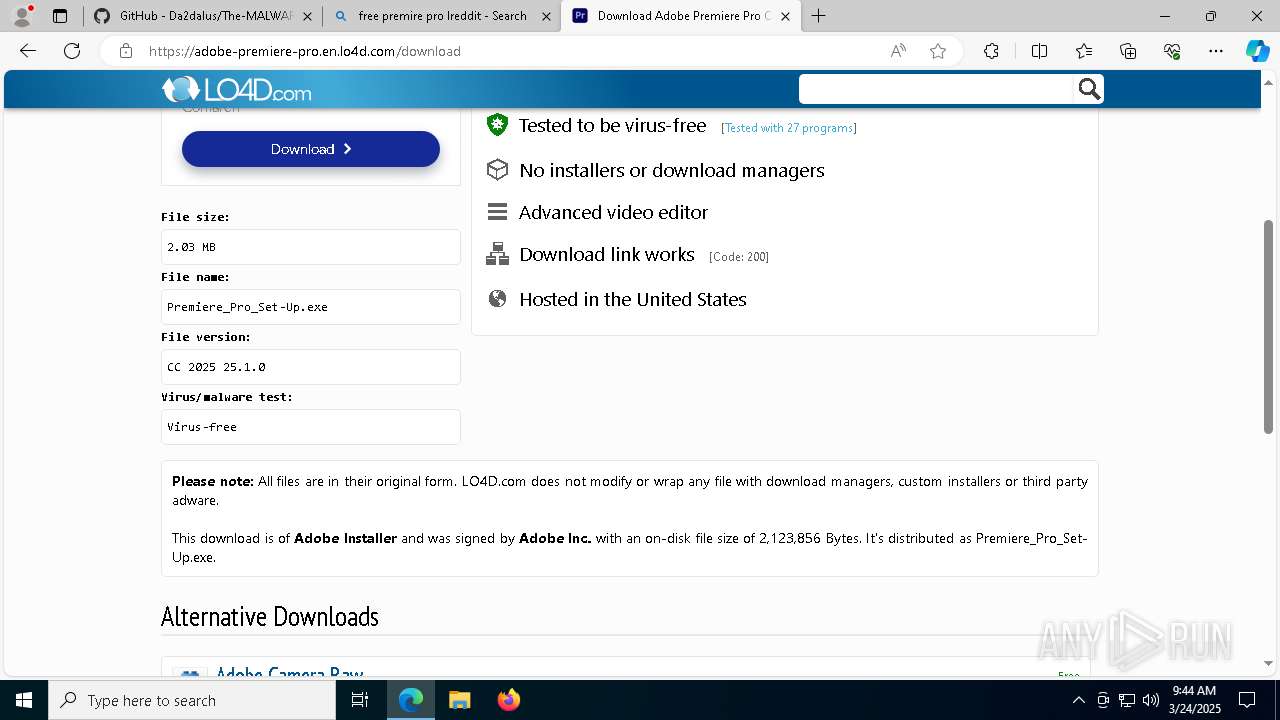Reload the page with refresh icon
This screenshot has width=1280, height=720.
[72, 51]
